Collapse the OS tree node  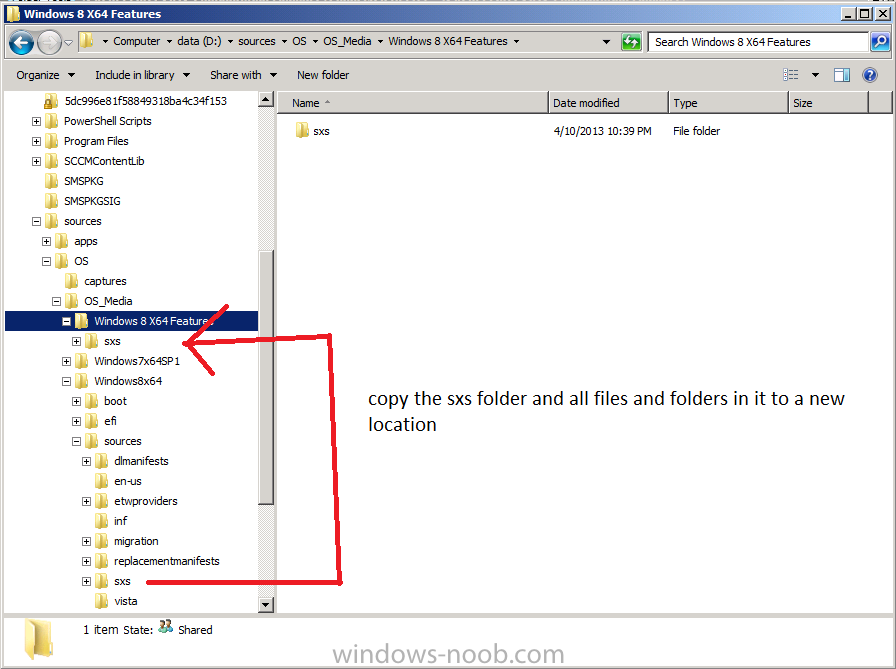(x=47, y=261)
